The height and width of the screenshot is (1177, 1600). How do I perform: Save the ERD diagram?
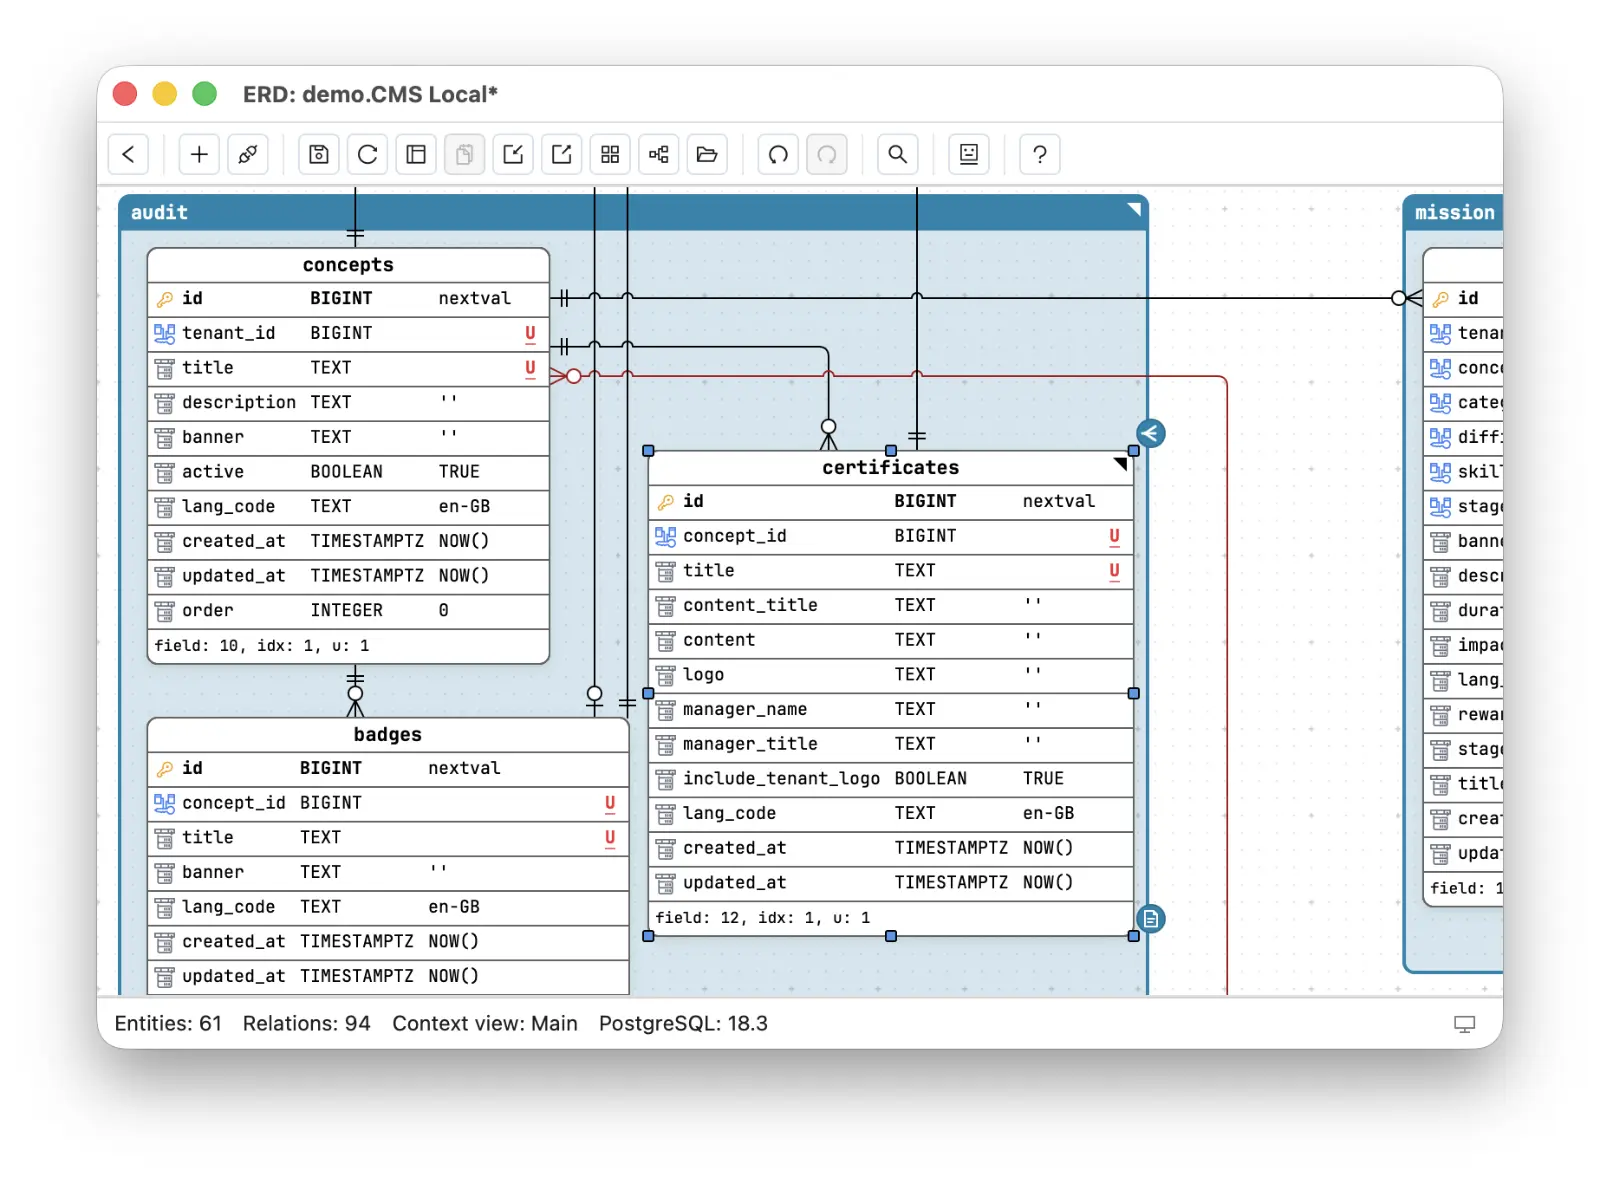coord(319,154)
